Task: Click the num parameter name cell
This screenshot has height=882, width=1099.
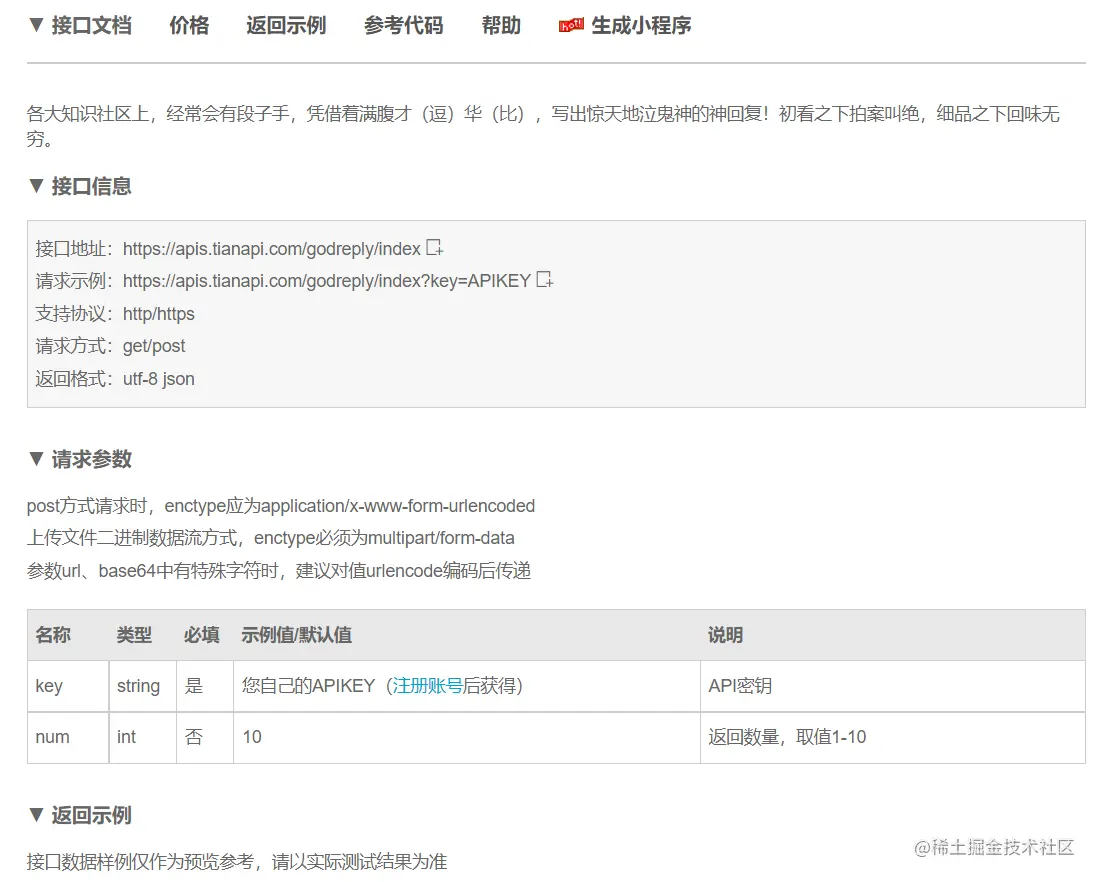Action: pos(68,738)
